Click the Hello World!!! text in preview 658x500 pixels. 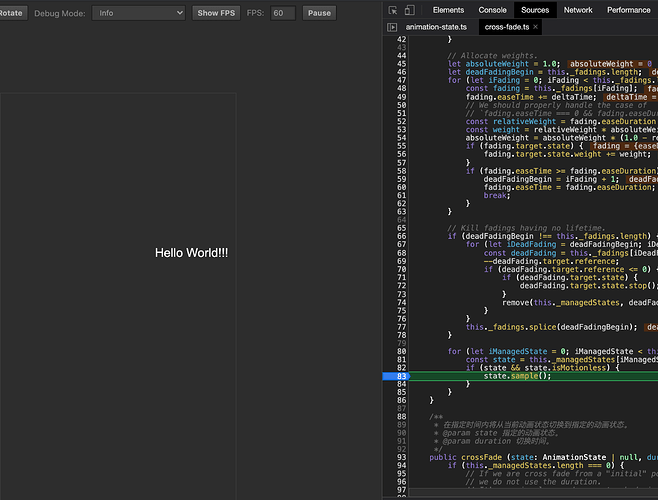click(191, 253)
